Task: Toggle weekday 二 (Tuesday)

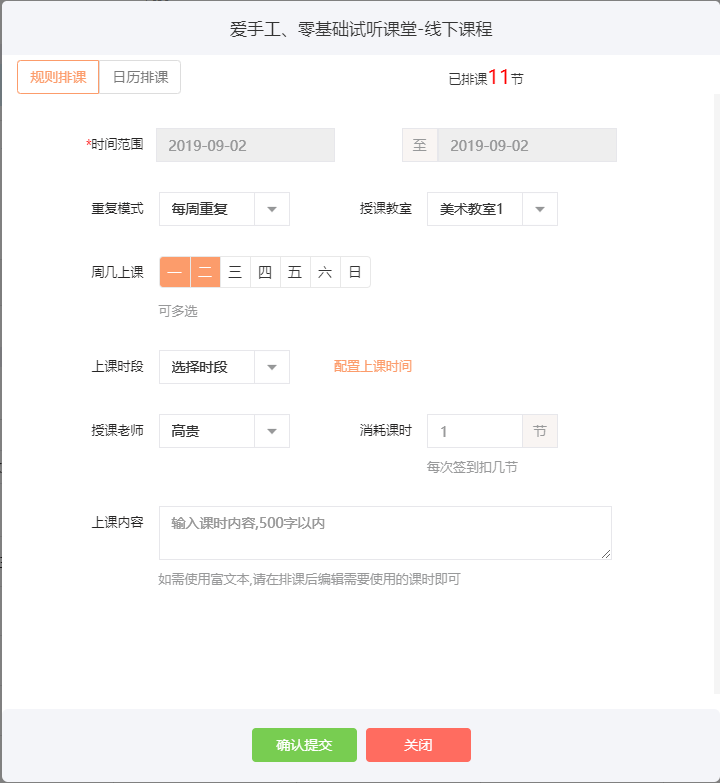Action: (x=205, y=272)
